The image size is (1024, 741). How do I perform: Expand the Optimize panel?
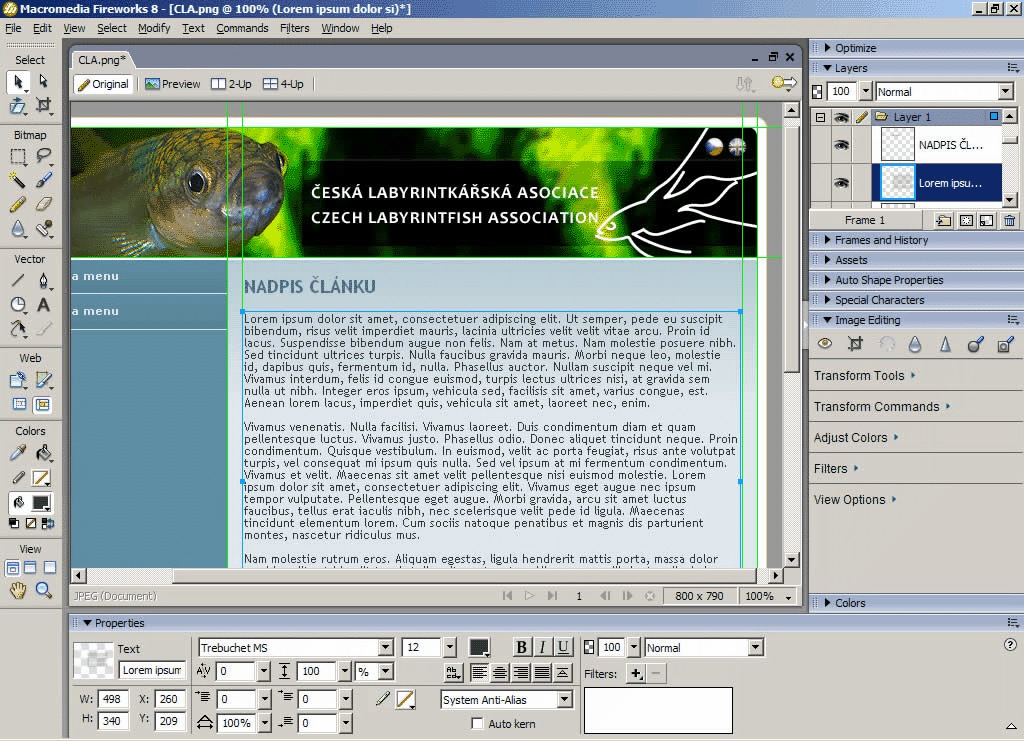[x=827, y=48]
